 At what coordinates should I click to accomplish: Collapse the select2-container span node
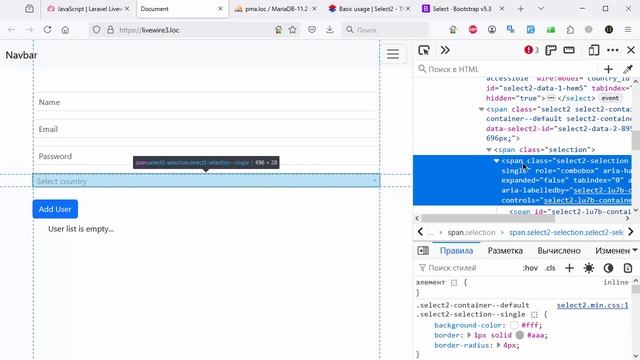click(x=481, y=109)
